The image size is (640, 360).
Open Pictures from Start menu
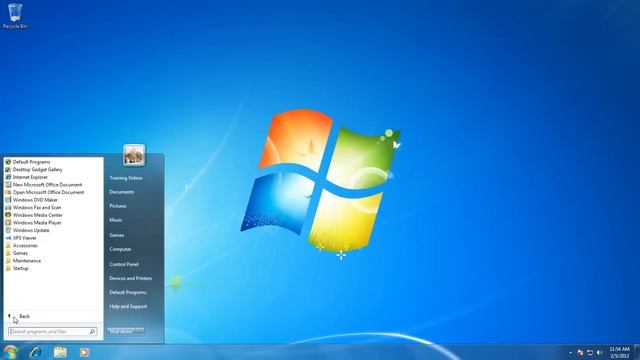(118, 206)
